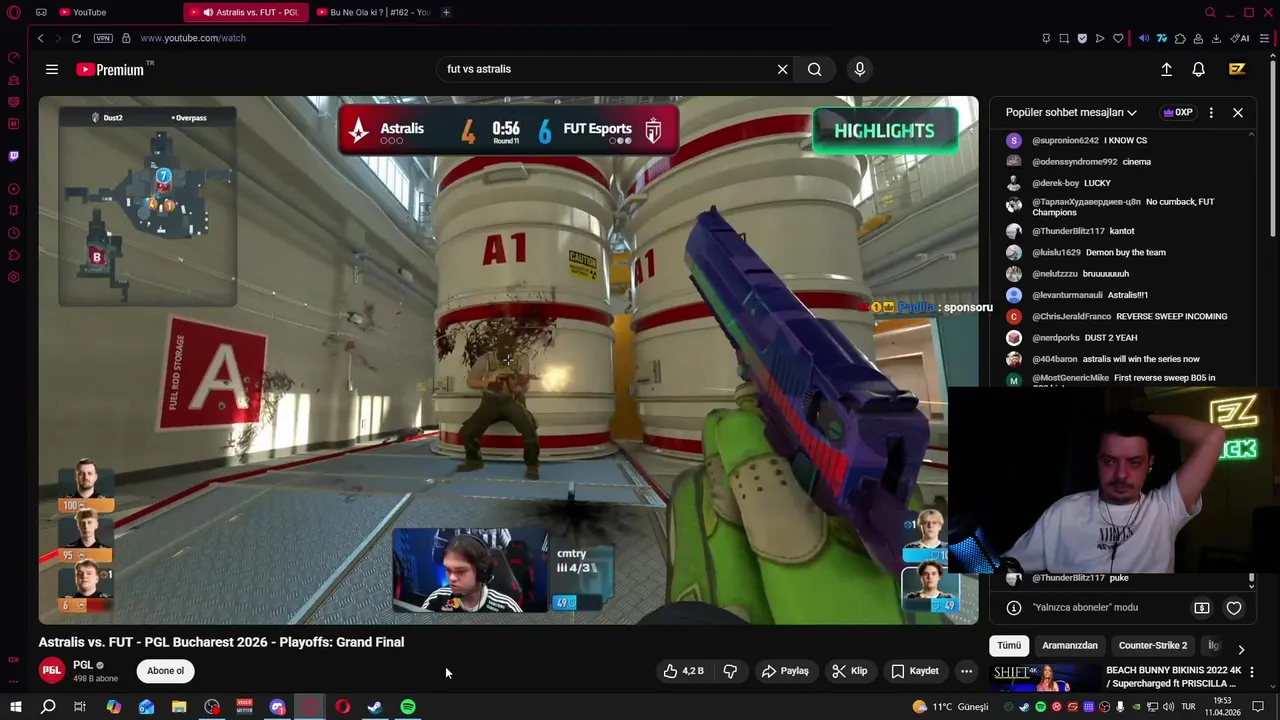Open Twitch in Opera sidebar

pyautogui.click(x=13, y=156)
